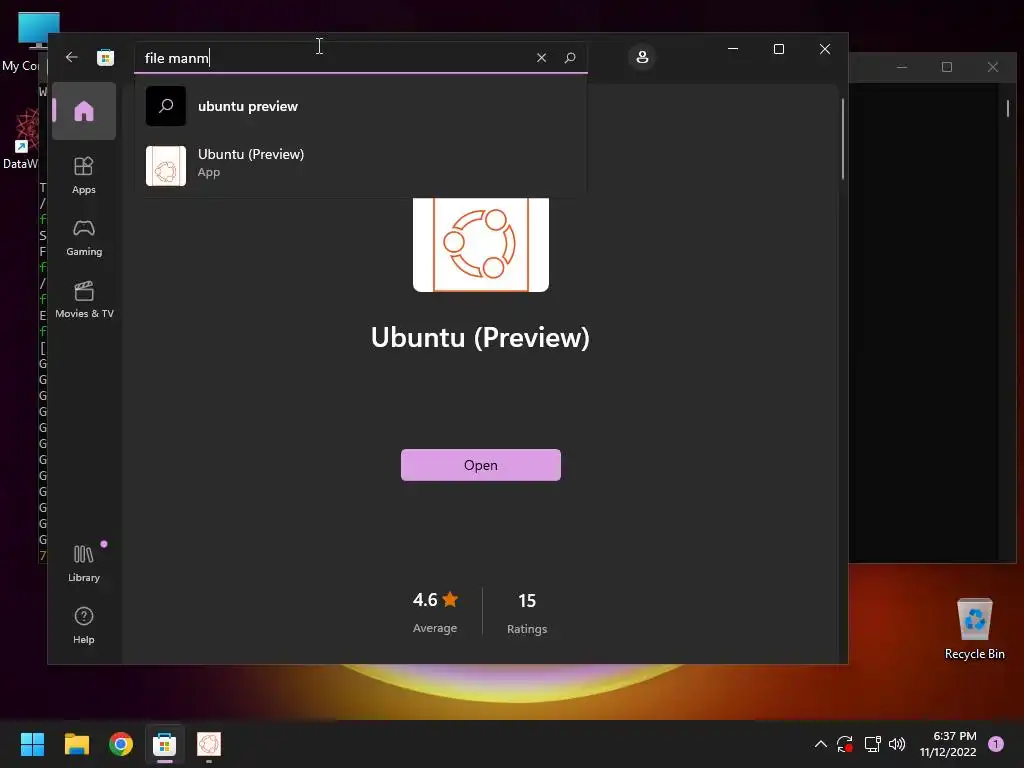Click the 15 Ratings count
This screenshot has height=768, width=1024.
tap(527, 613)
